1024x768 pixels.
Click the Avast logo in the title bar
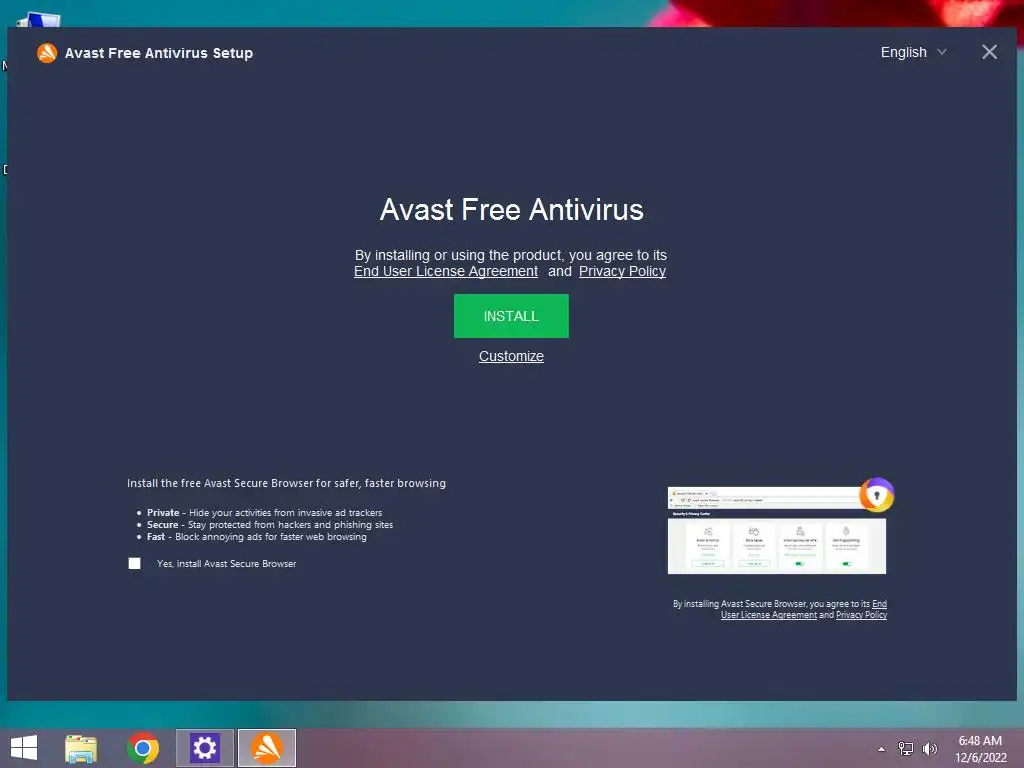click(x=47, y=53)
